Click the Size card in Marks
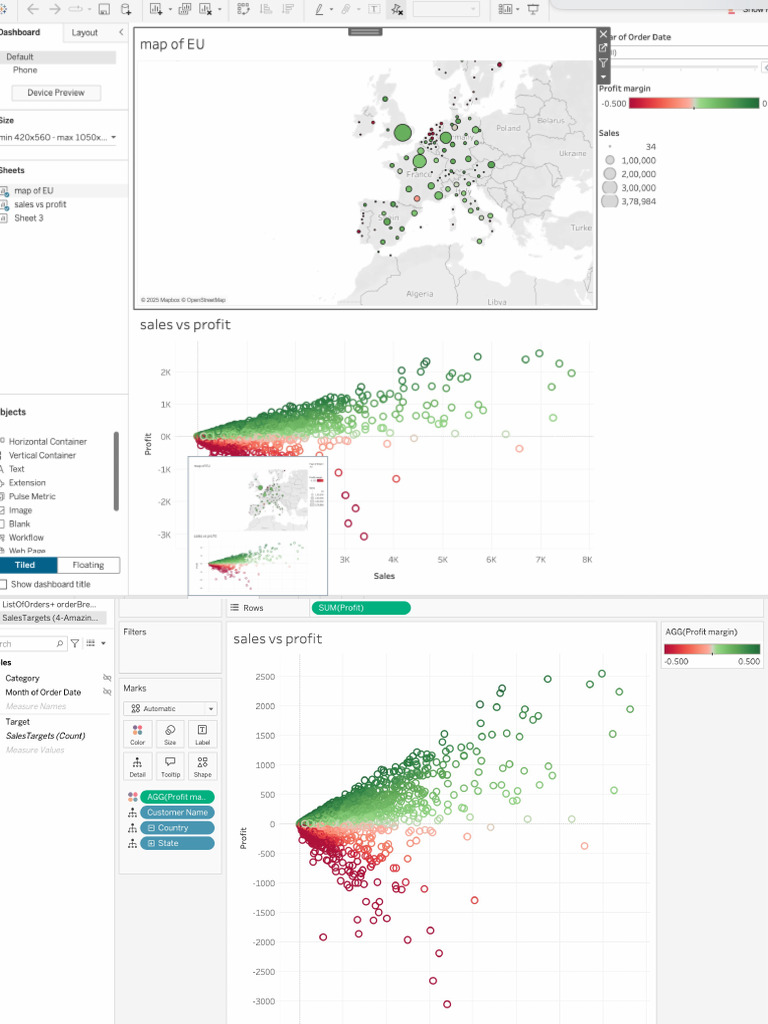The width and height of the screenshot is (768, 1024). coord(170,734)
